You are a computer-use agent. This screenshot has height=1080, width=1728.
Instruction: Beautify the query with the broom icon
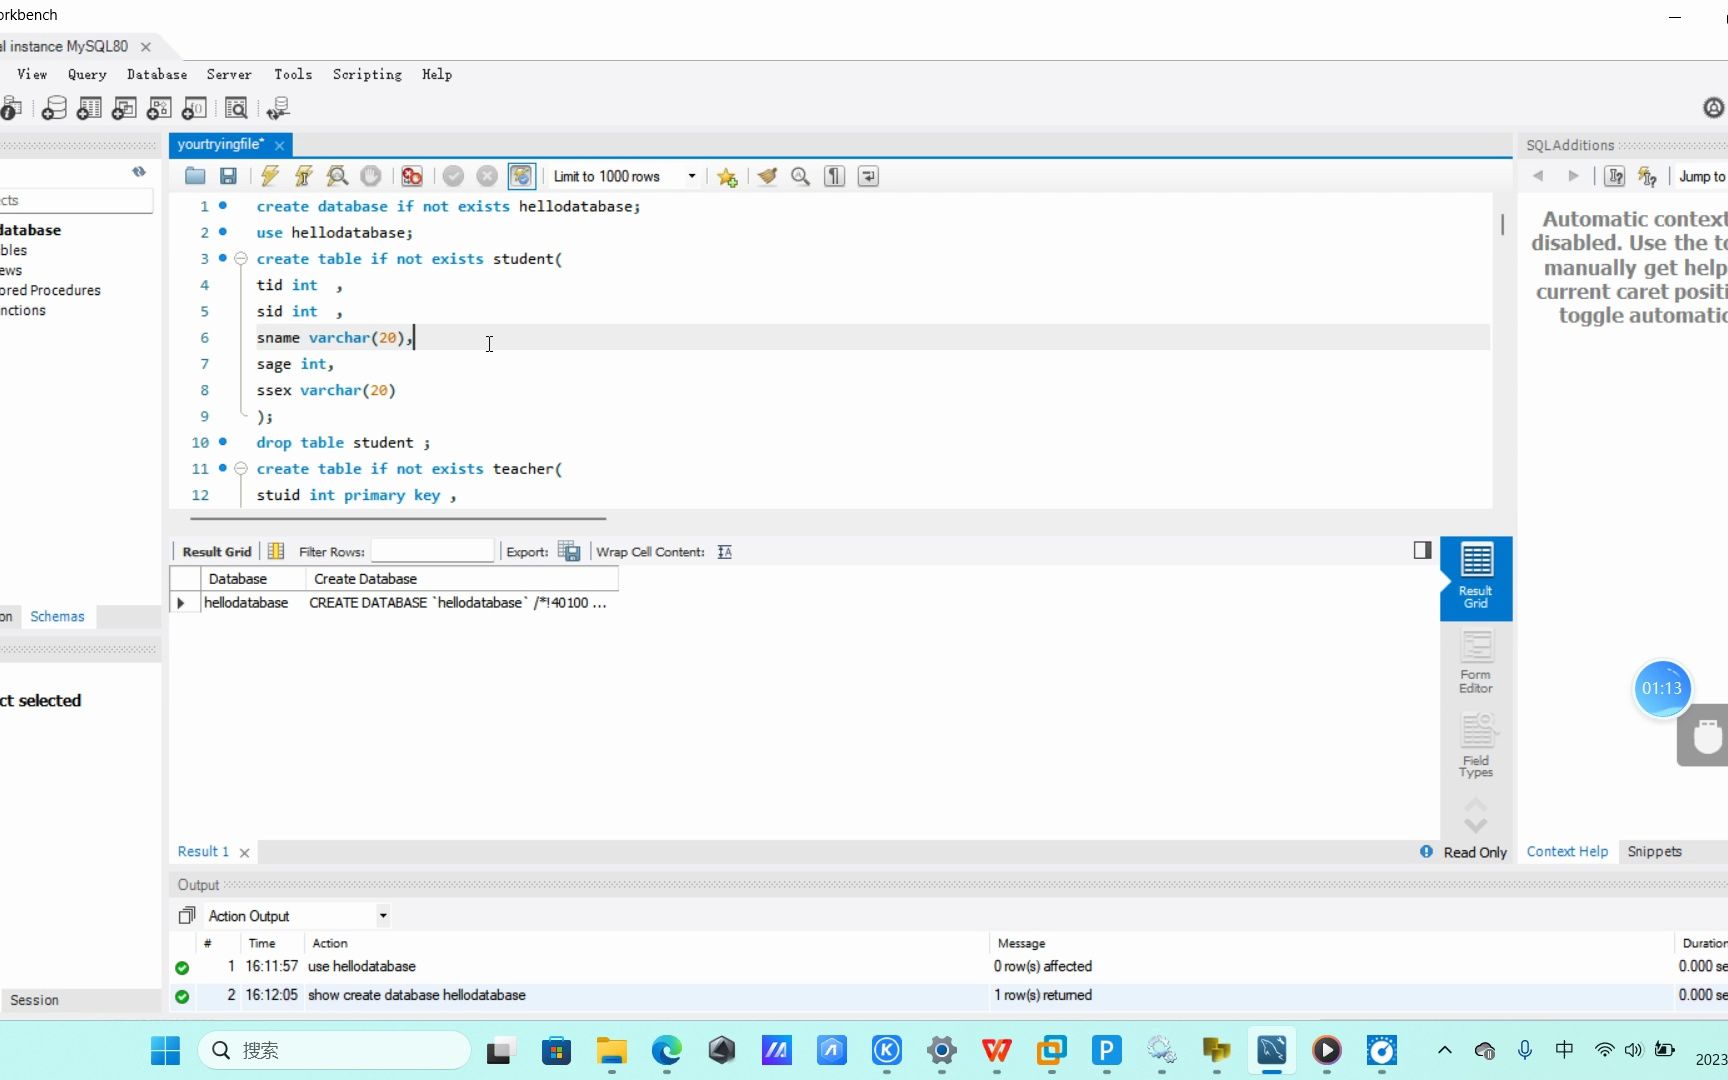pos(767,176)
